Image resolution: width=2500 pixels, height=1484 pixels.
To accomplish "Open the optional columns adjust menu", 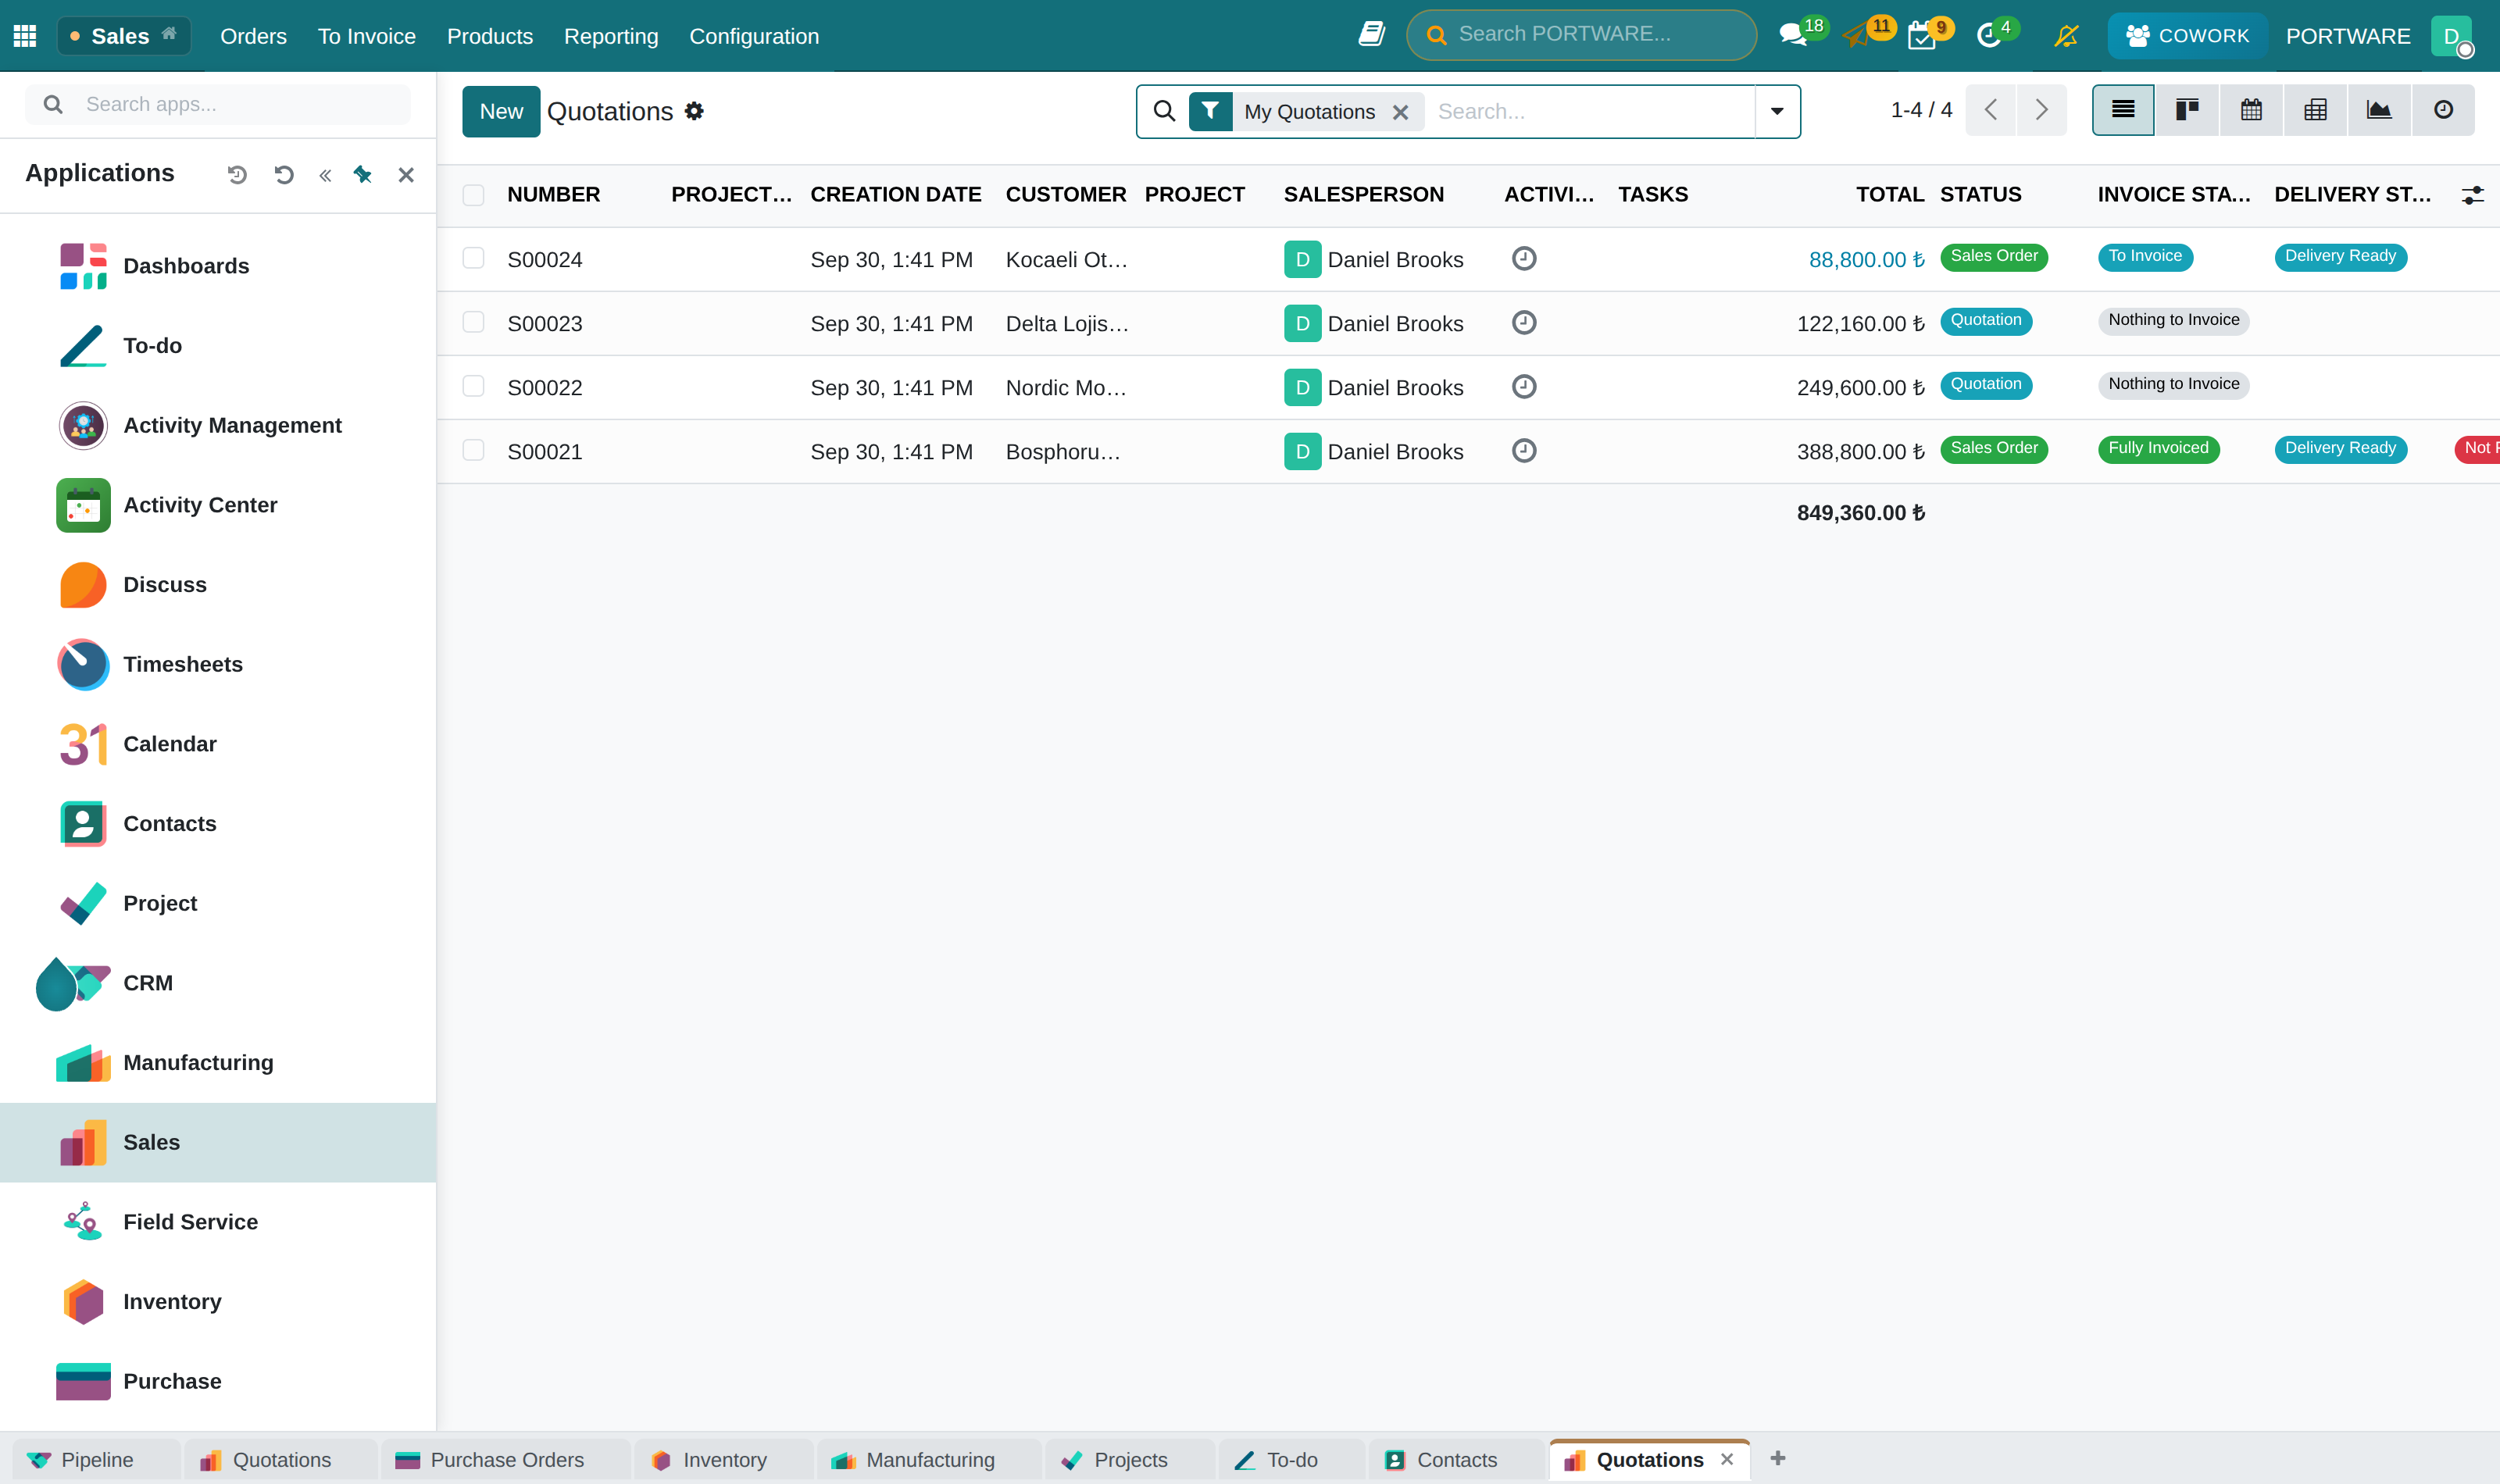I will point(2472,195).
